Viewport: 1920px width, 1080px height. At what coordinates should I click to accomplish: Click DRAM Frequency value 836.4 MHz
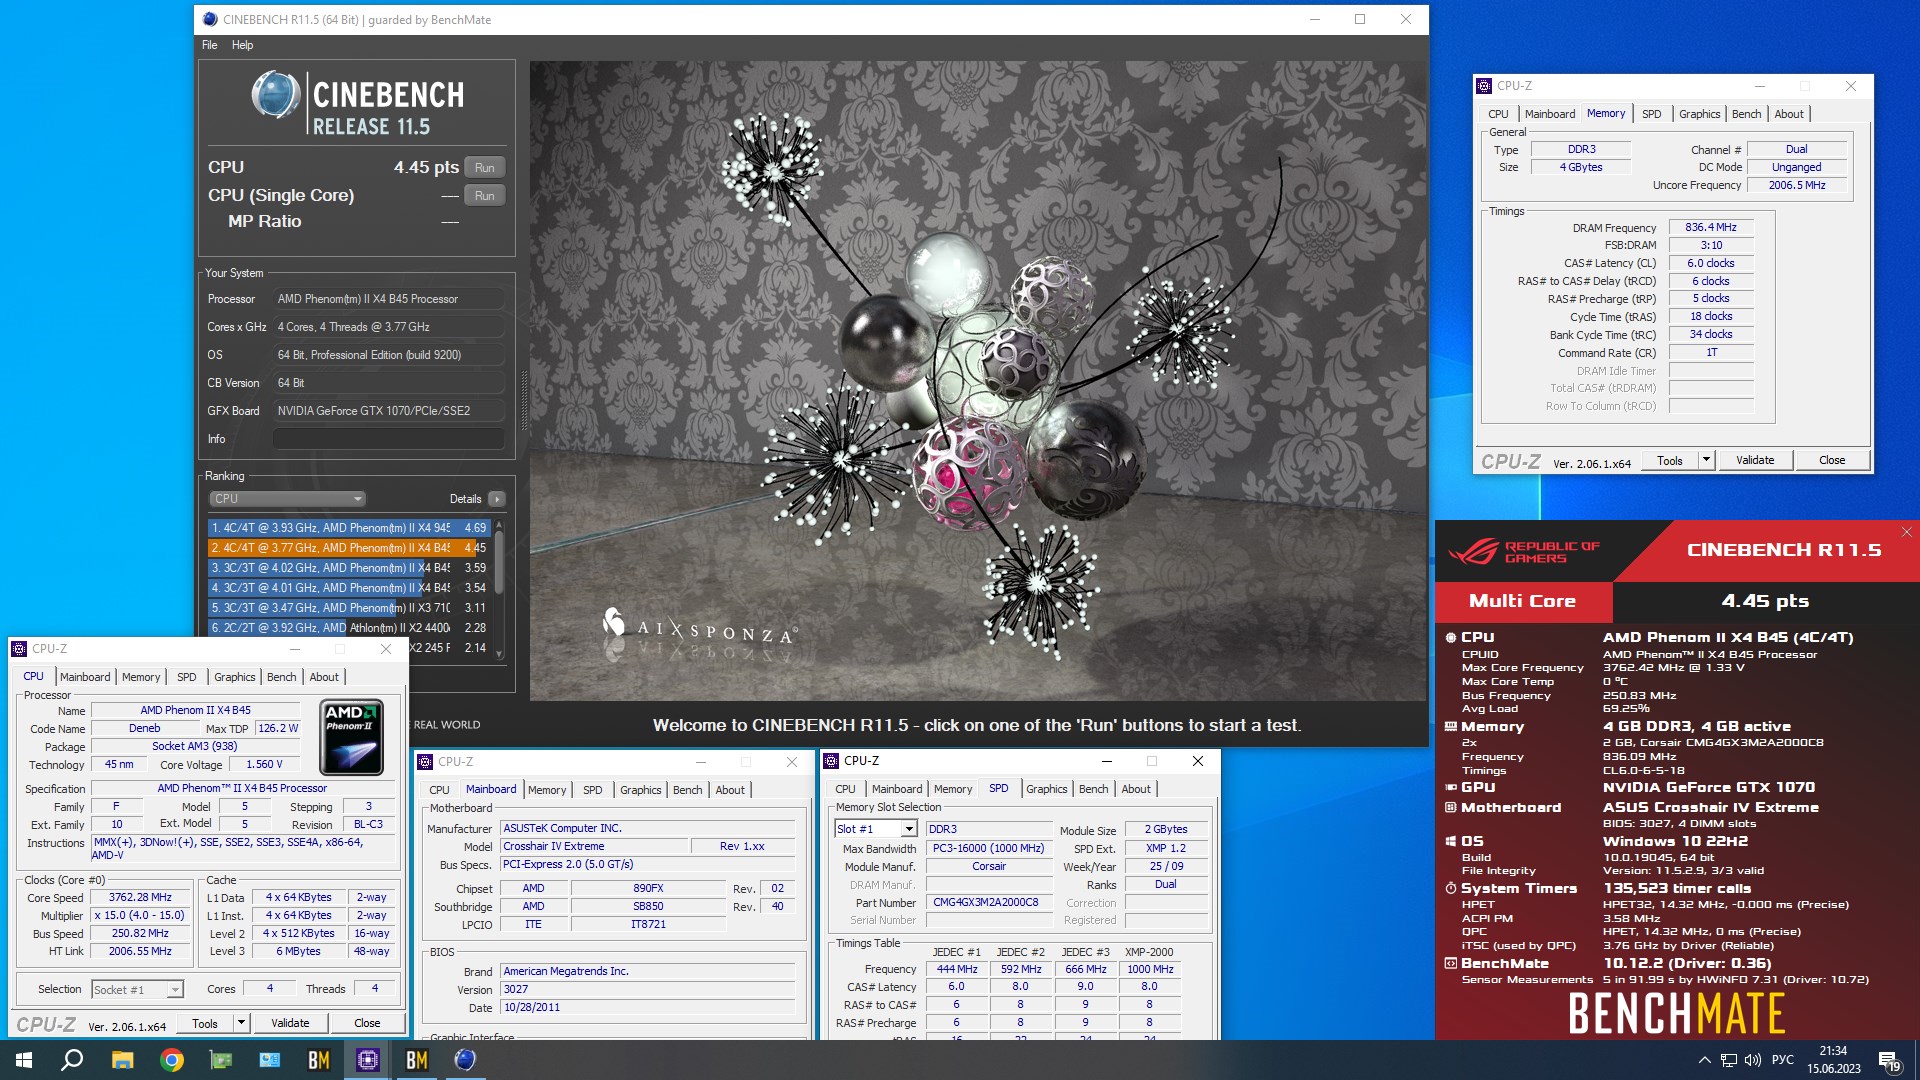click(1711, 228)
